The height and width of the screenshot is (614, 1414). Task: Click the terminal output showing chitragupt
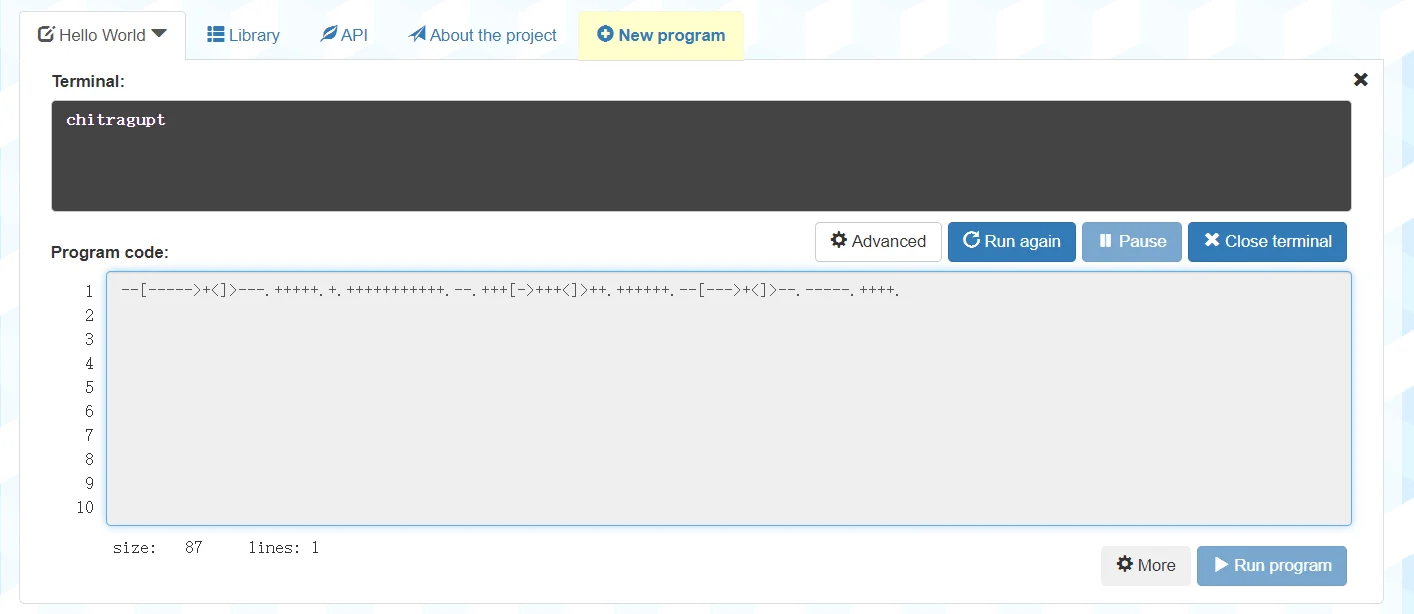(x=116, y=120)
